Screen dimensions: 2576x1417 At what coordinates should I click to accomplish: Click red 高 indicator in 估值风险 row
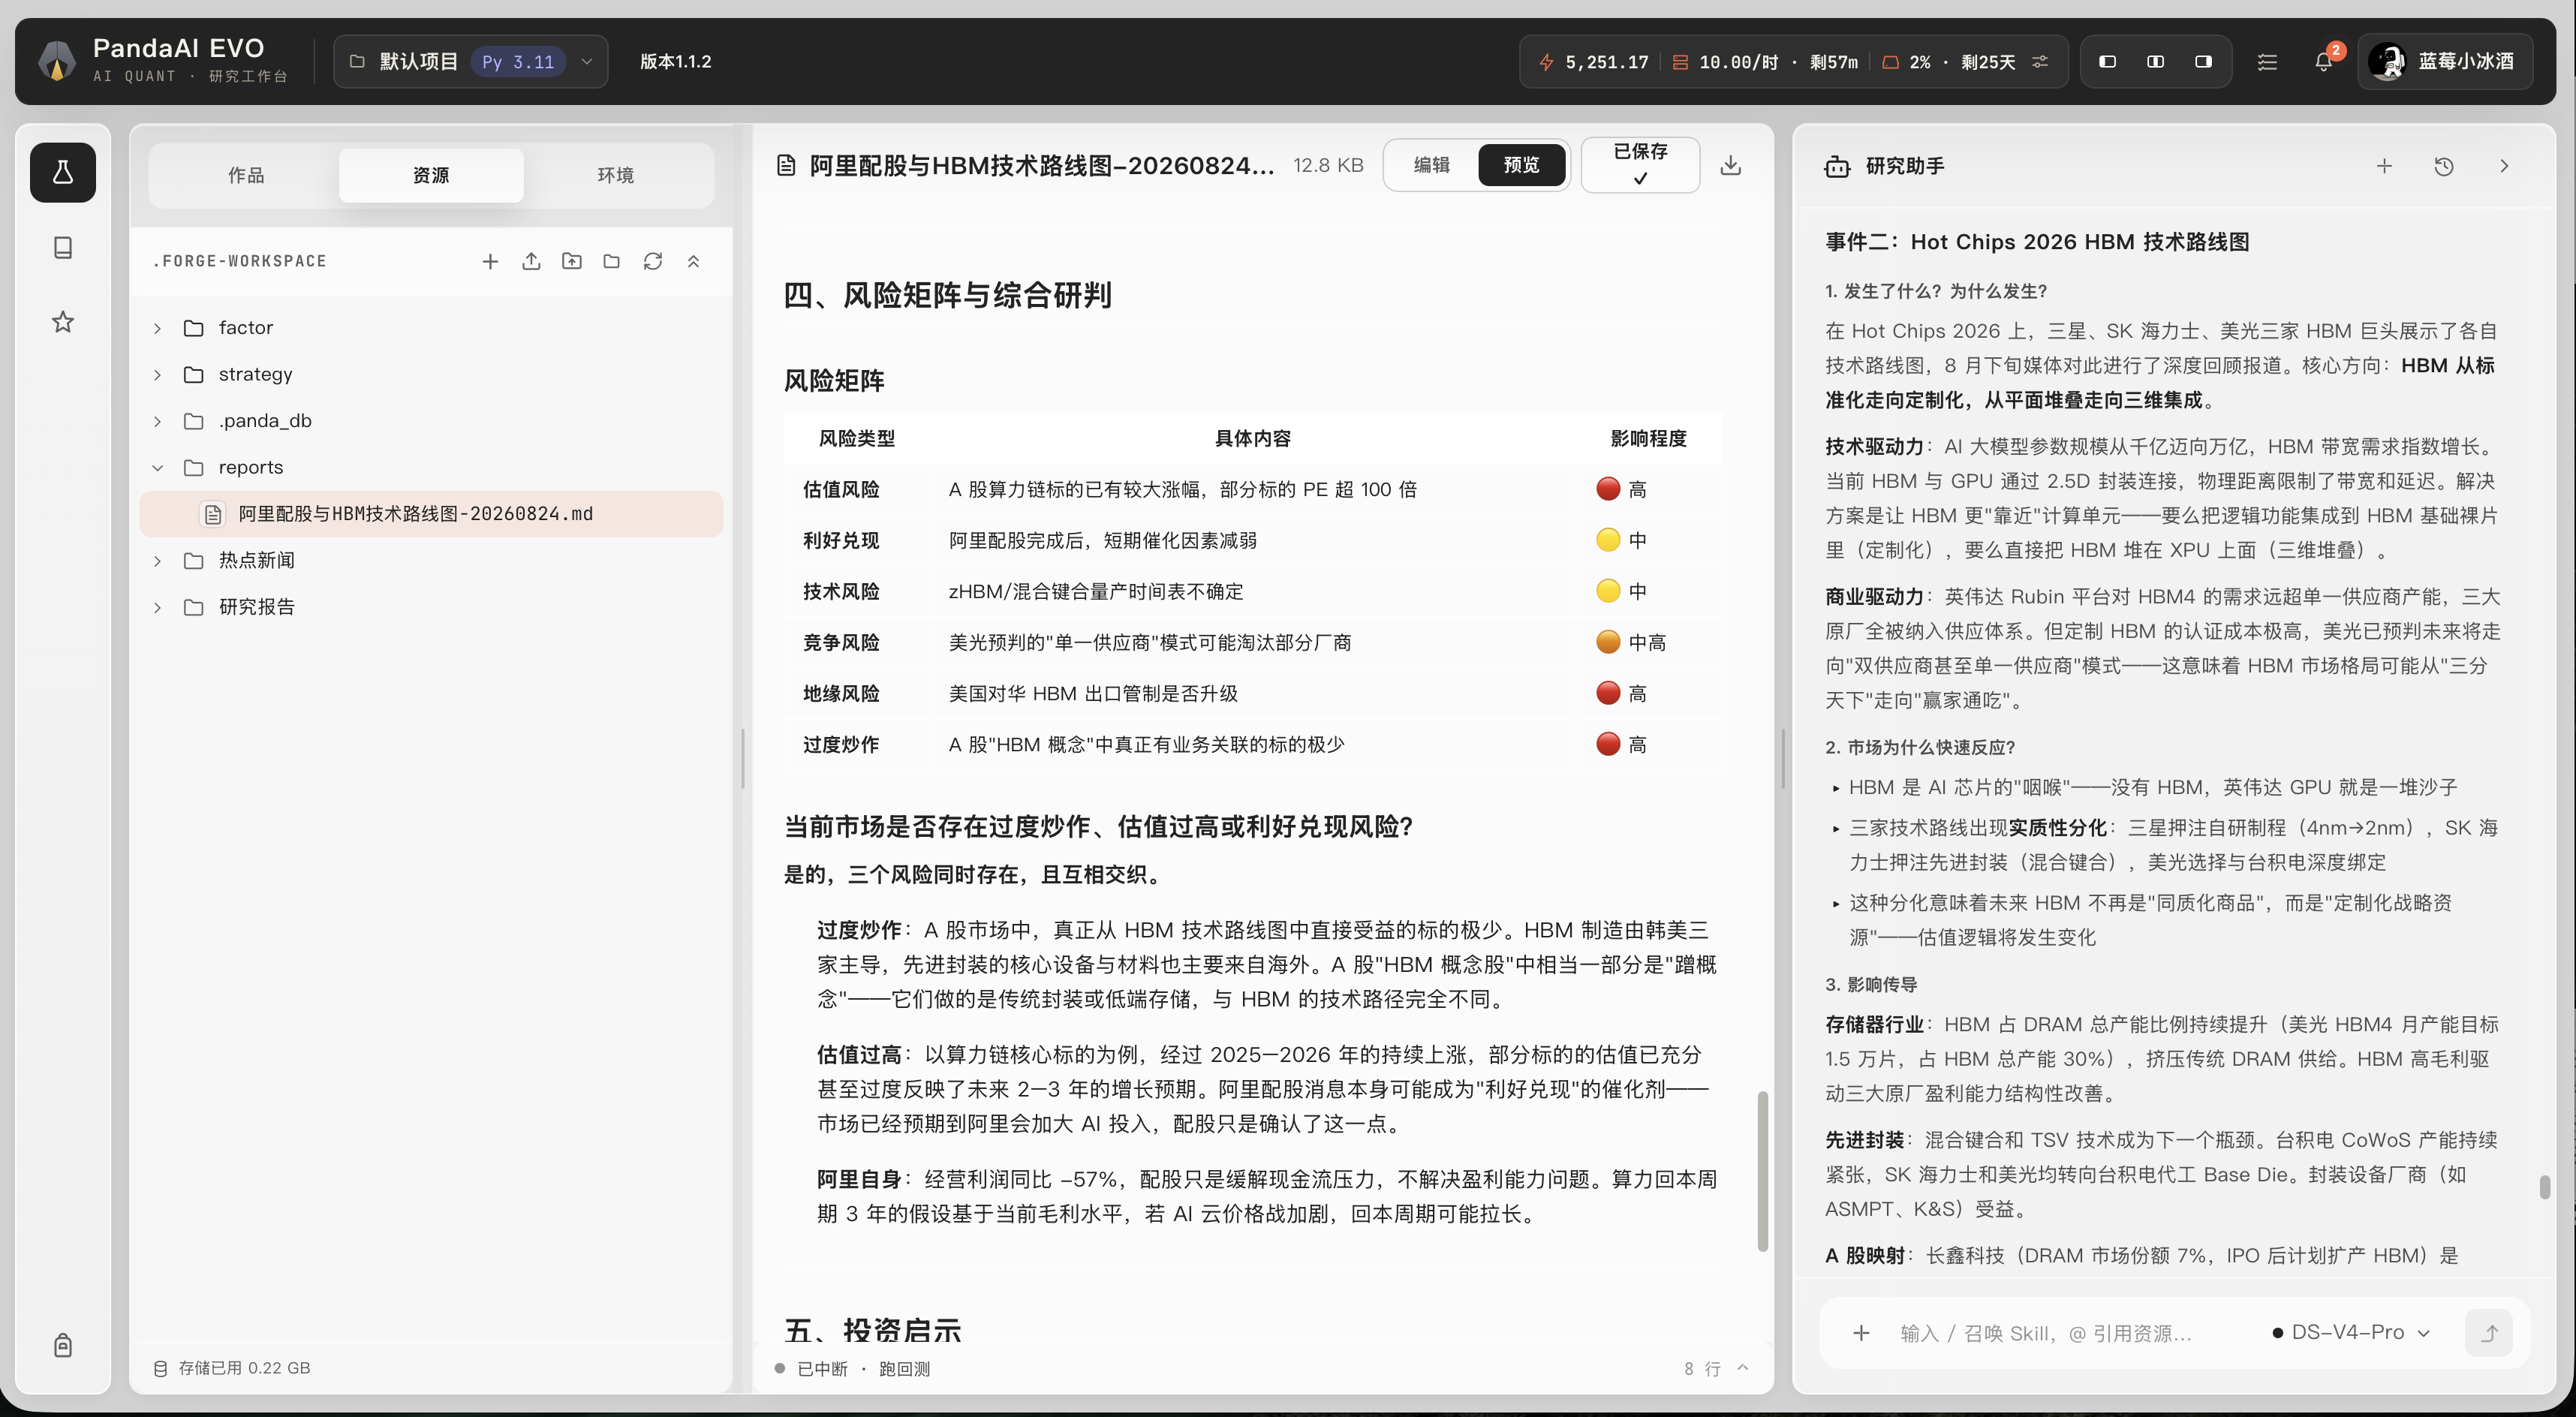click(1621, 489)
